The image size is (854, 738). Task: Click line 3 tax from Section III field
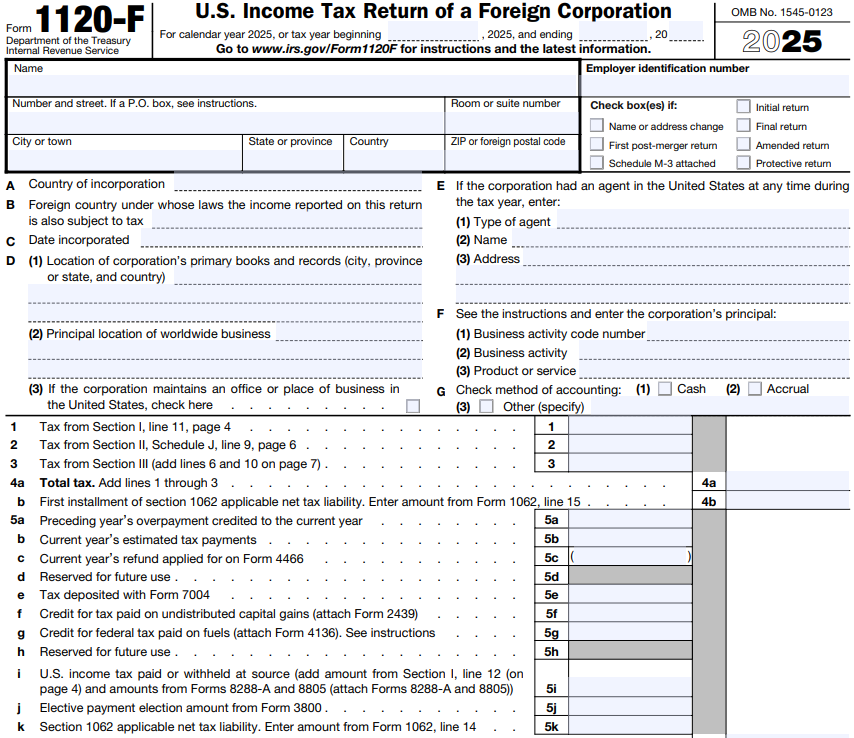click(630, 463)
